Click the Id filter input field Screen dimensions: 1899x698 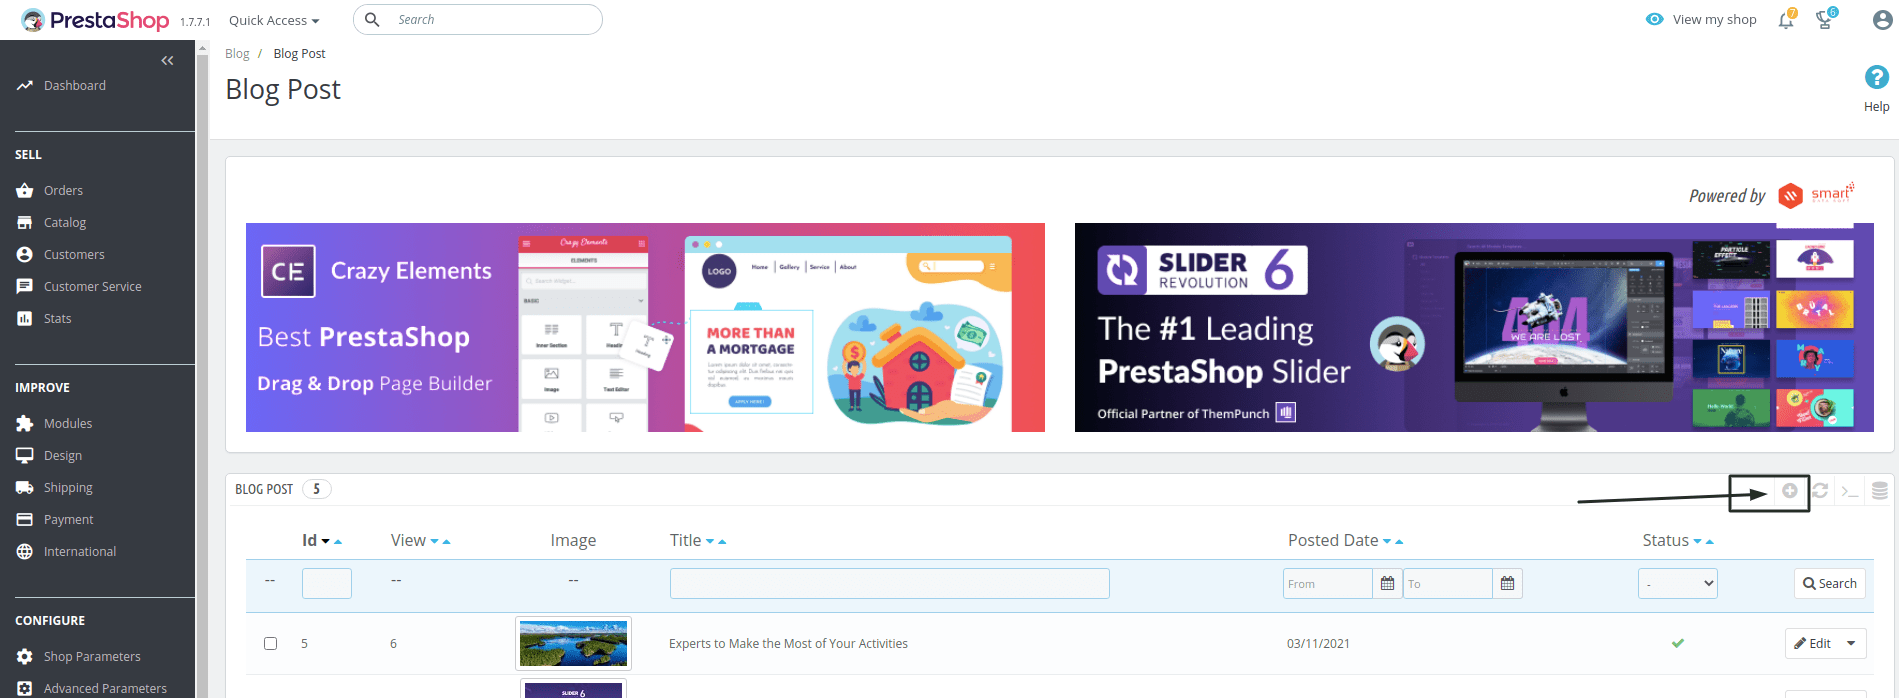click(x=327, y=583)
